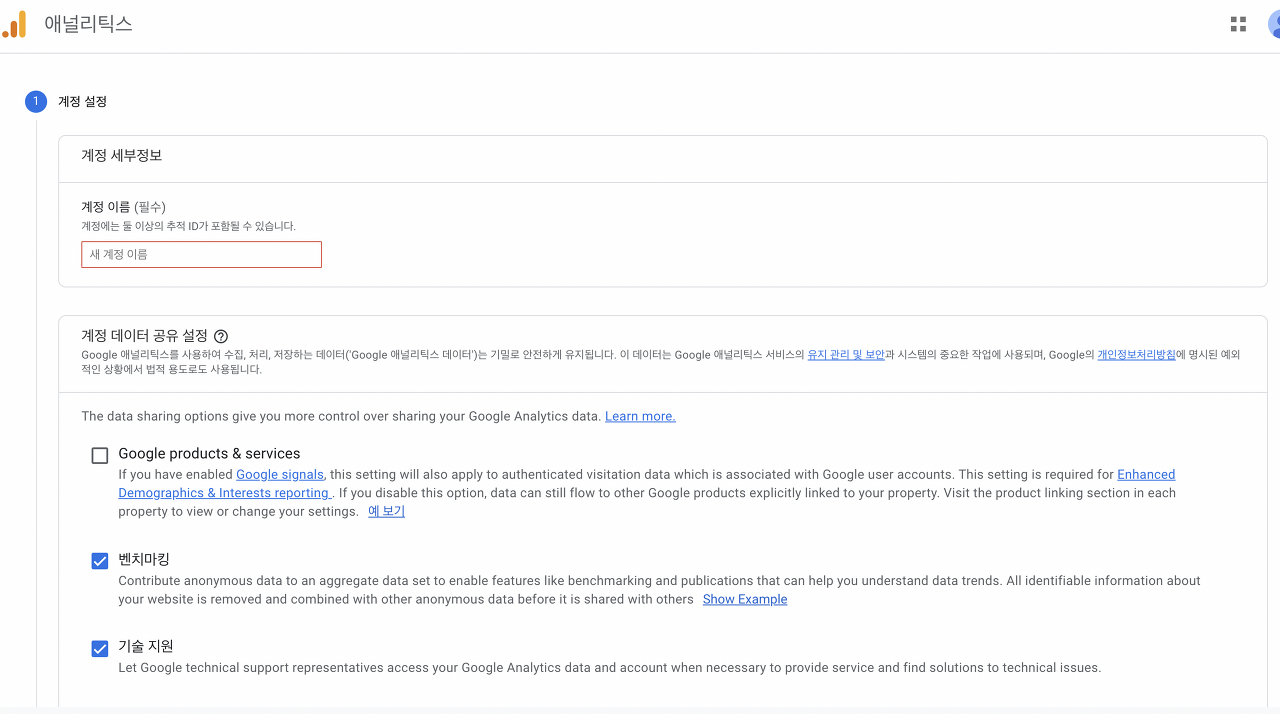Click the 예 보기 link
This screenshot has height=714, width=1280.
(386, 511)
